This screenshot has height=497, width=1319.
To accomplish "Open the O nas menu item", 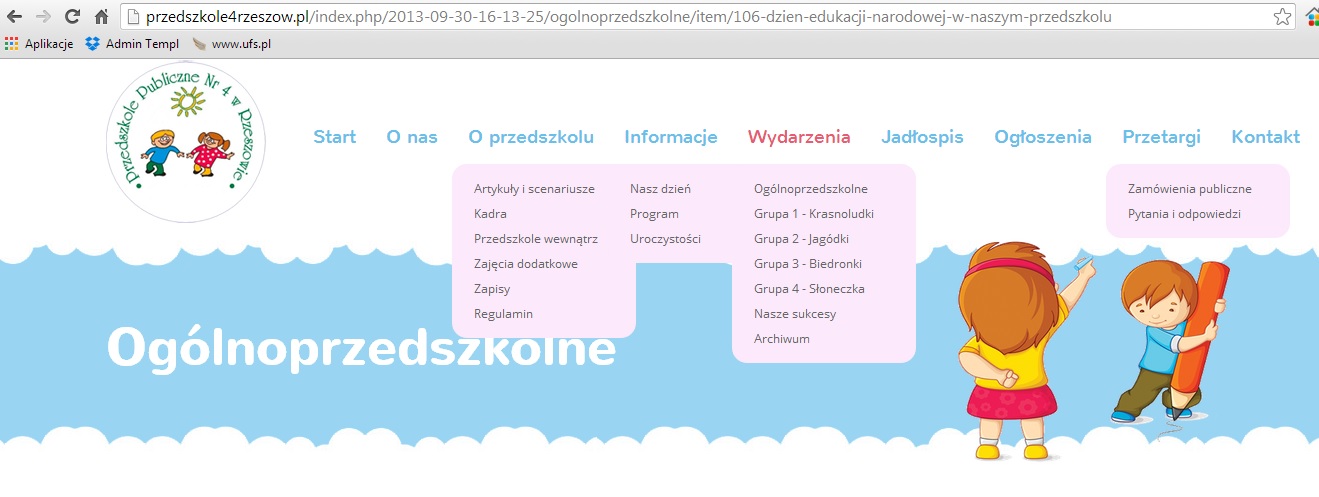I will (412, 137).
